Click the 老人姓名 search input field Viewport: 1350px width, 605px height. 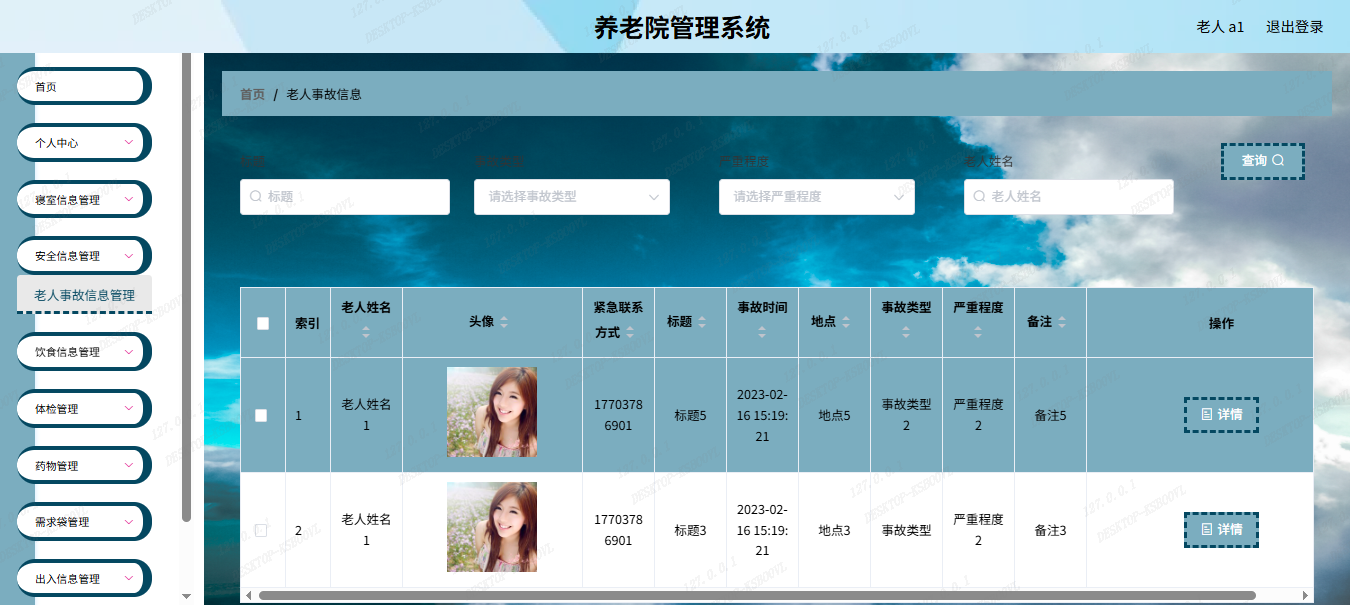pyautogui.click(x=1068, y=197)
